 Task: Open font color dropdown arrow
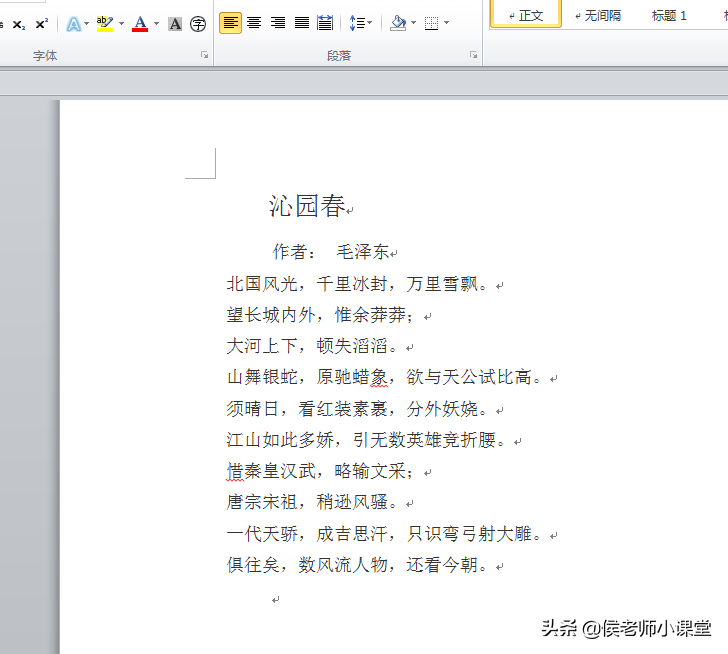pos(156,23)
